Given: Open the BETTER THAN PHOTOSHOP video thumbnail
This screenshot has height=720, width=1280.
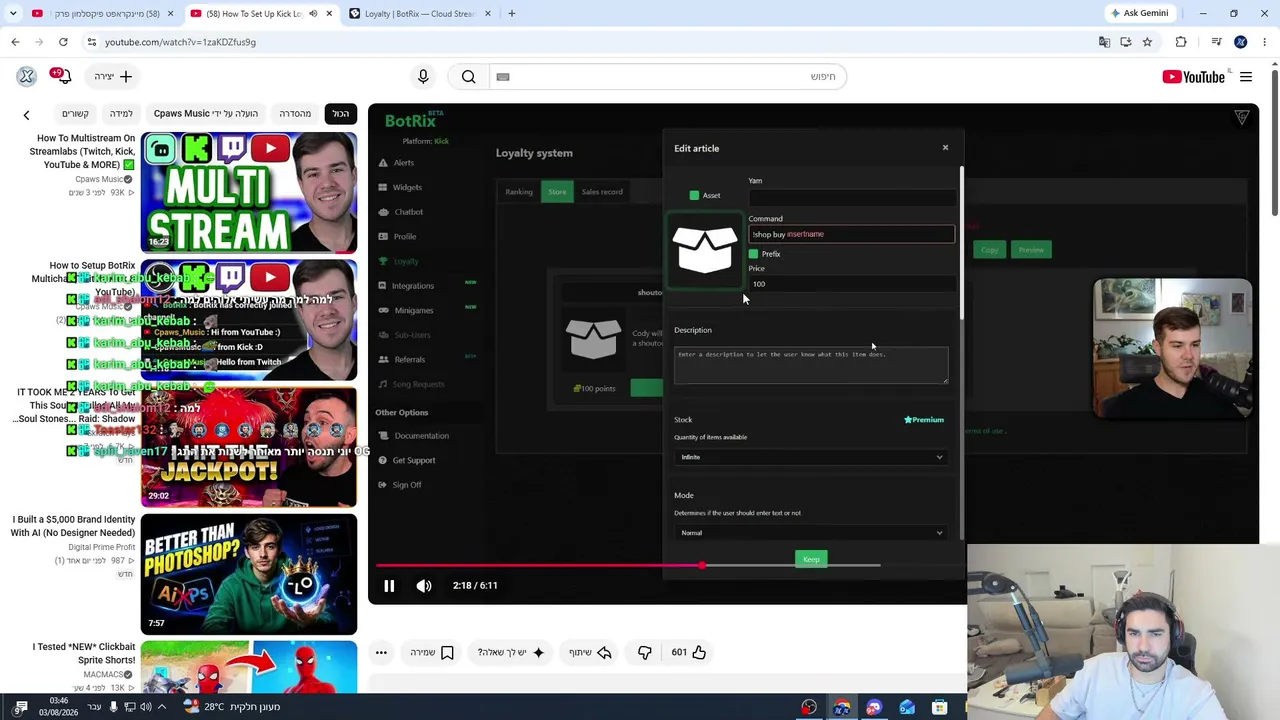Looking at the screenshot, I should pyautogui.click(x=249, y=575).
